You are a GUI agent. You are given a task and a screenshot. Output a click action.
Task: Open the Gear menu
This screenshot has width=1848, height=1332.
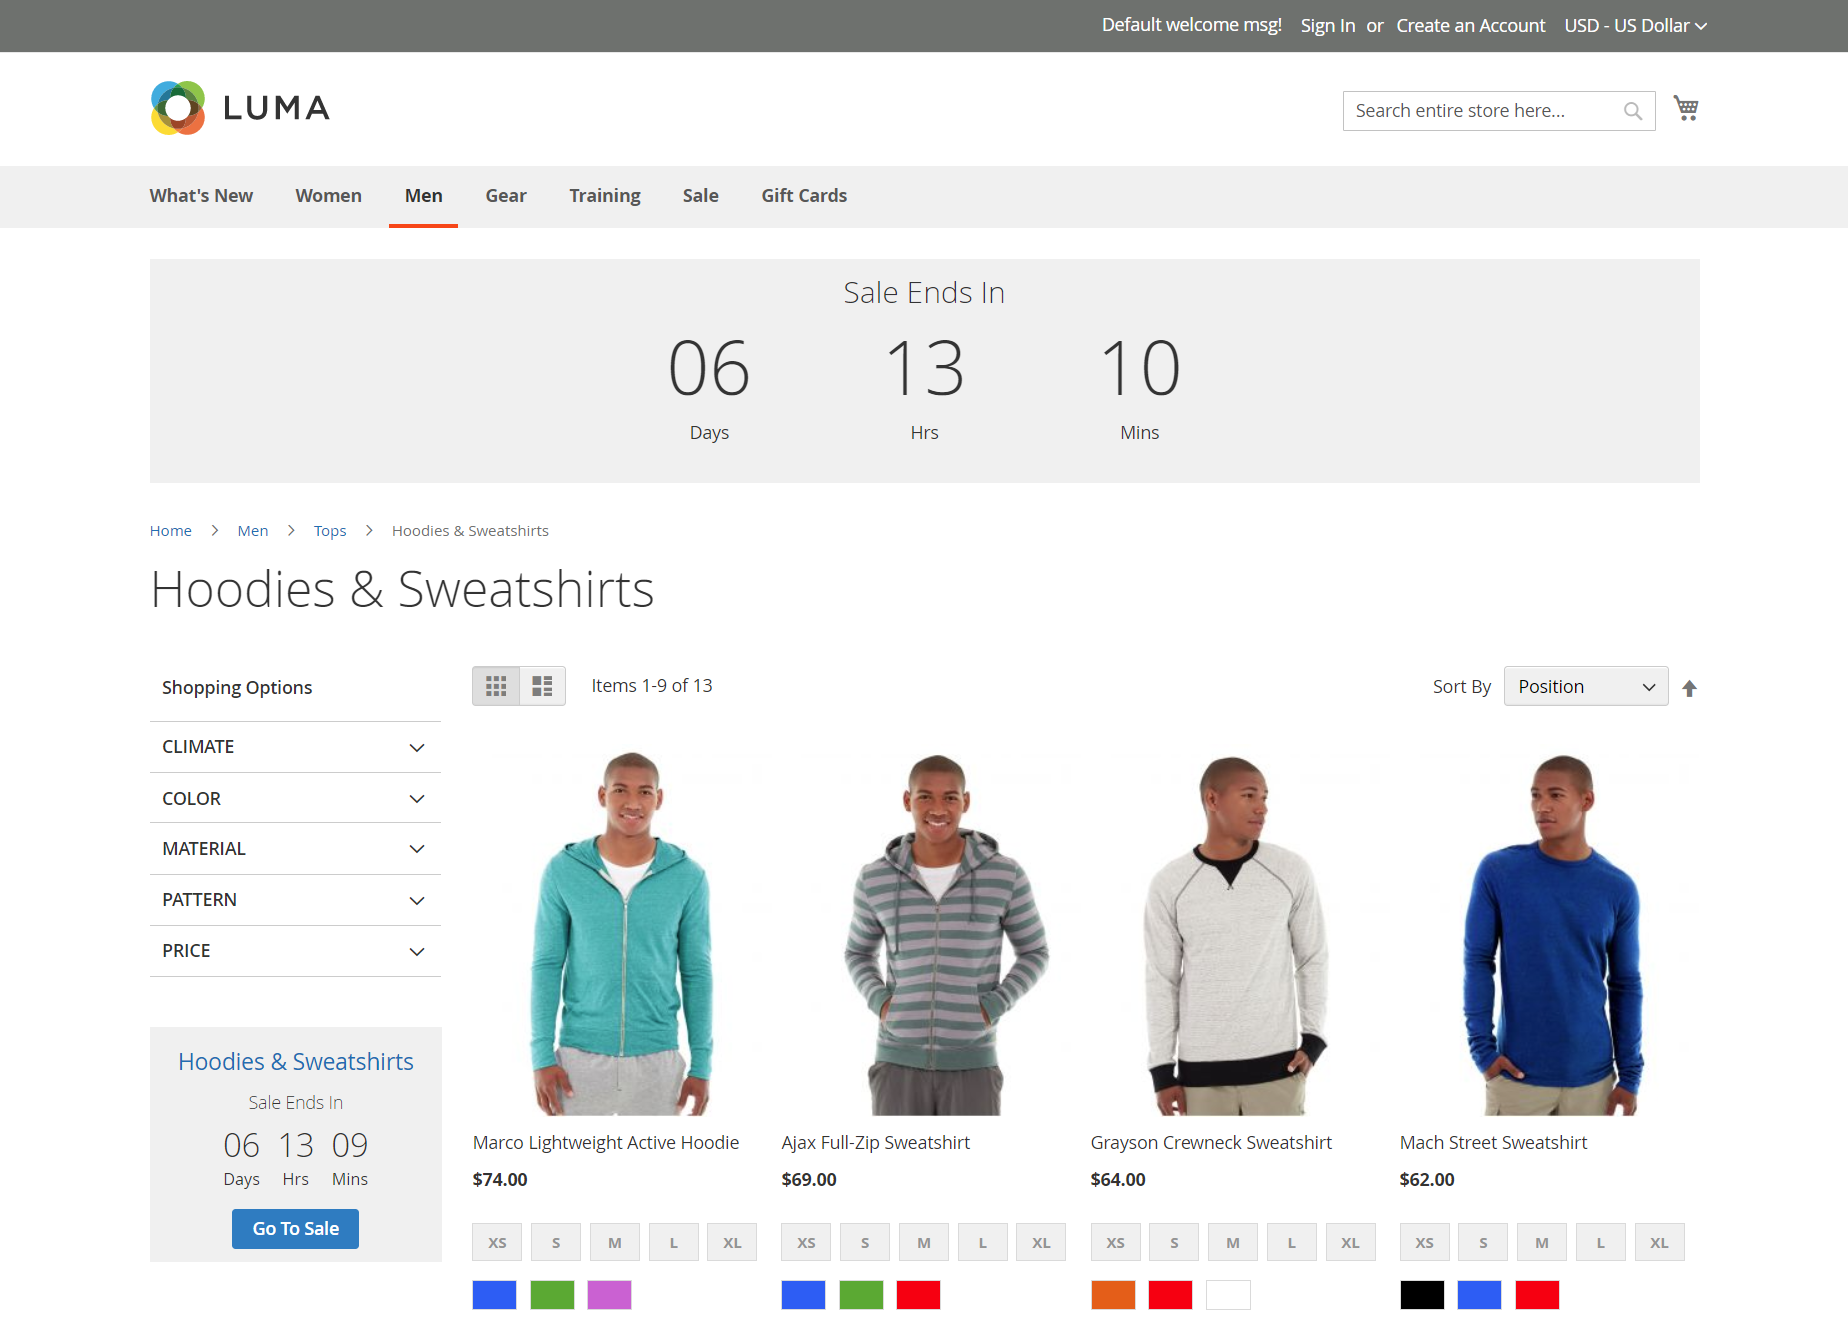[506, 196]
